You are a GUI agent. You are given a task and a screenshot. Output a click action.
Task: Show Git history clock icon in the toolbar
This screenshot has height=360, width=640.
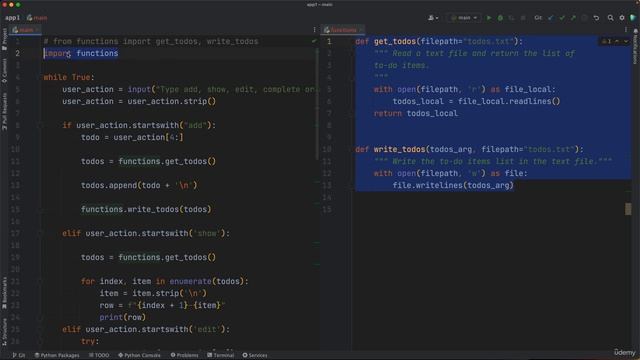point(584,18)
